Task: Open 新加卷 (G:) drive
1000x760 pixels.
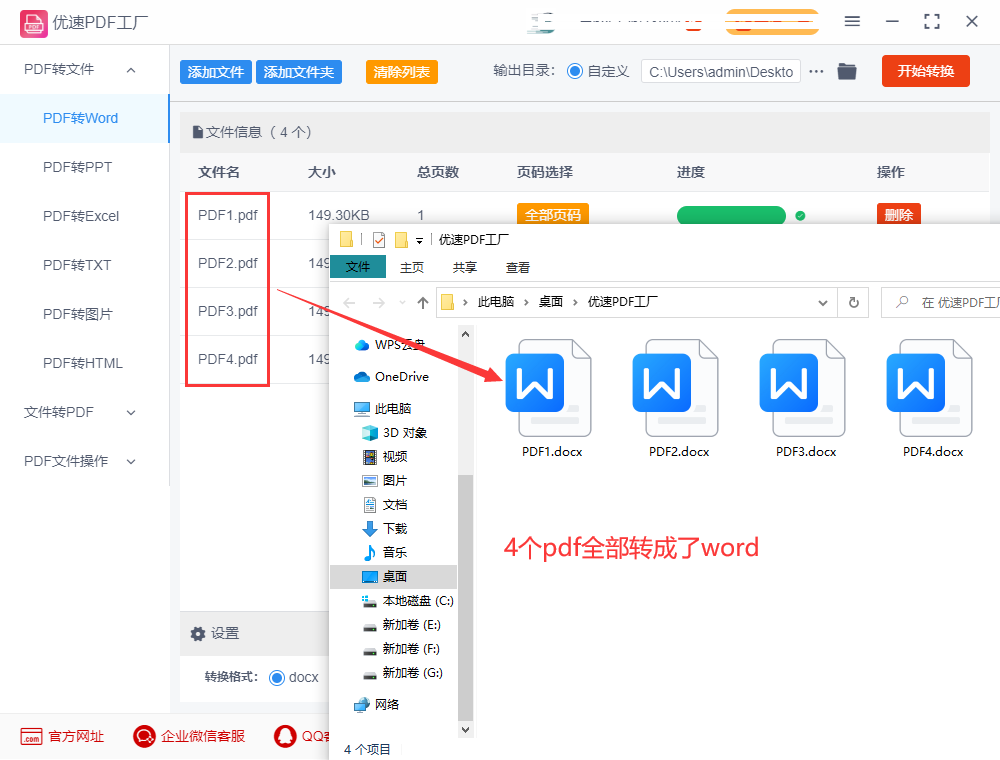Action: 402,673
